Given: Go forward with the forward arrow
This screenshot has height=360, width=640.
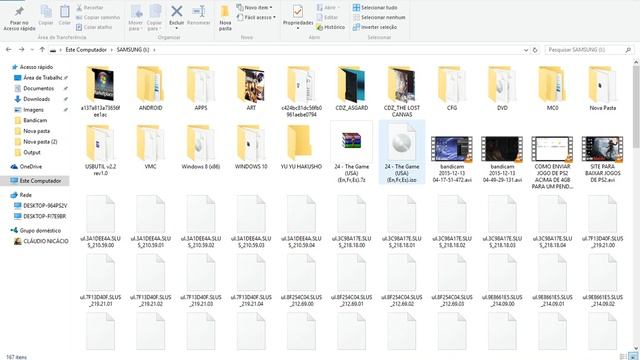Looking at the screenshot, I should click(x=21, y=50).
